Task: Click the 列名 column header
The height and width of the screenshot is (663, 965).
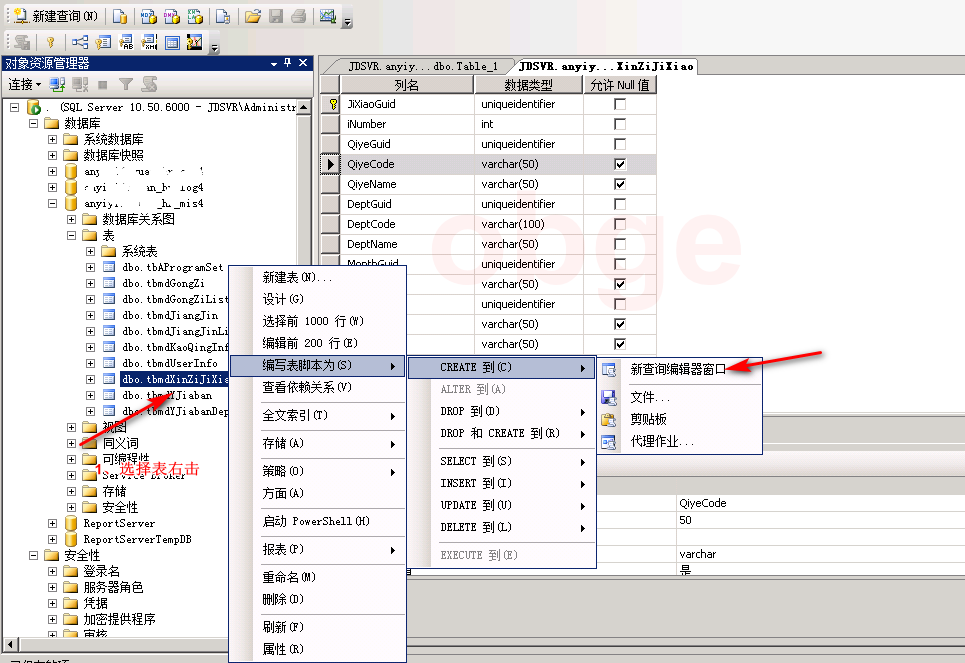Action: (x=406, y=85)
